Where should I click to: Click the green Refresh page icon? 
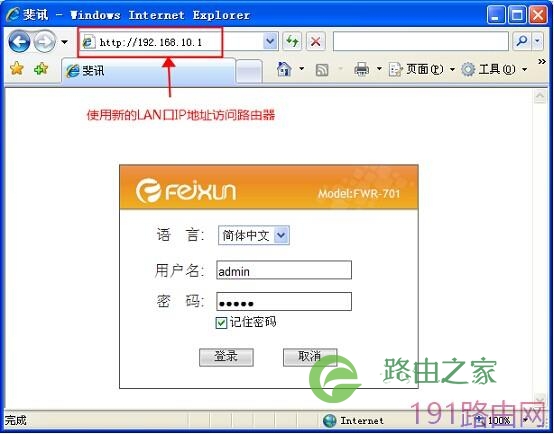(x=292, y=42)
